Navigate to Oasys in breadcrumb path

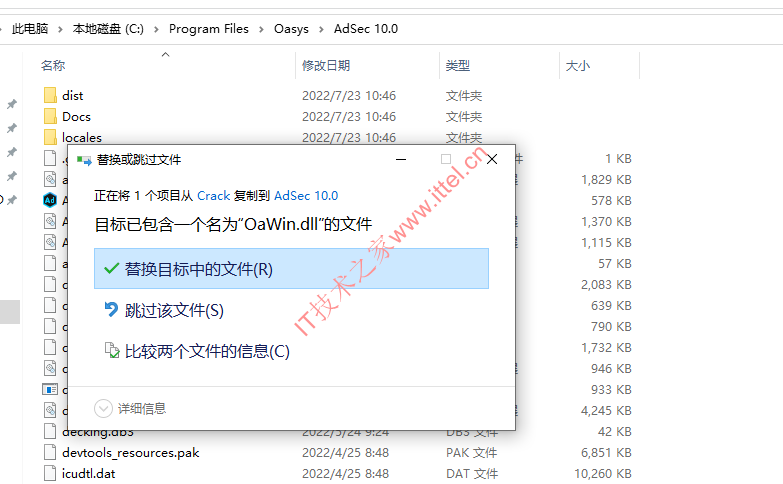pos(291,29)
